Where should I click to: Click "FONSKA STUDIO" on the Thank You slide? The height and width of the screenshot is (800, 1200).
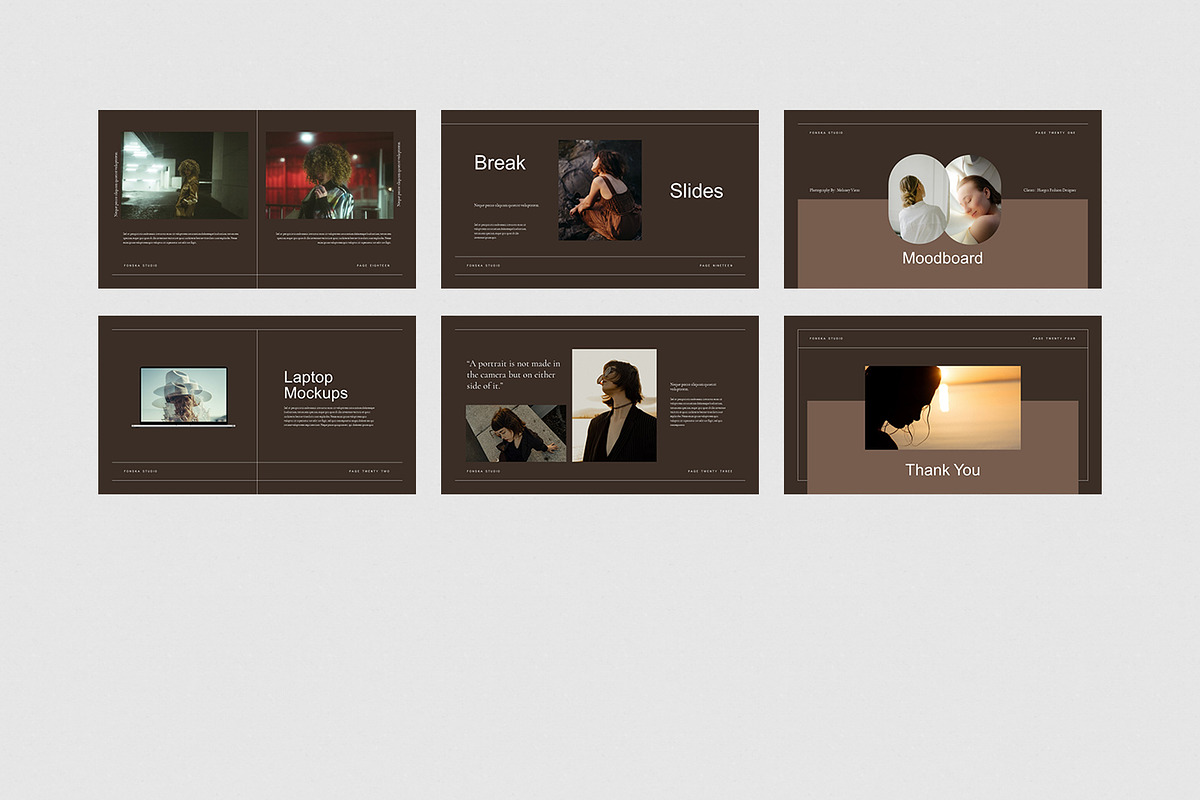[x=827, y=339]
